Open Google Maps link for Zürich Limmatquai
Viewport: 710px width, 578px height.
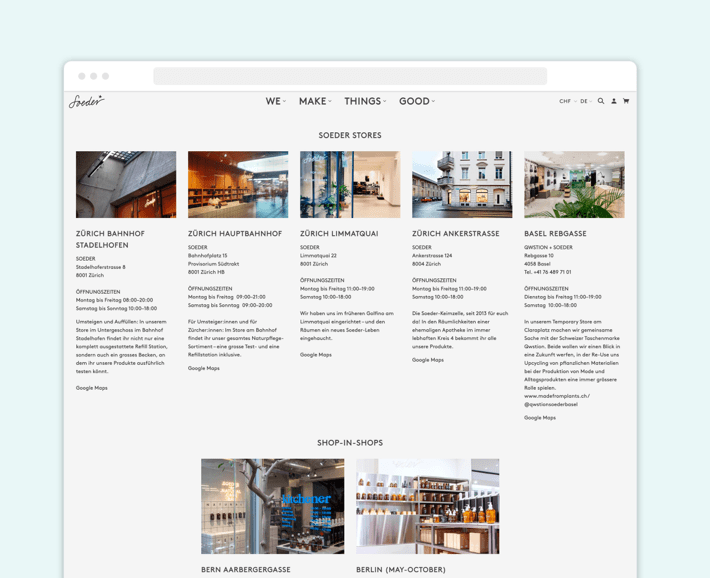point(316,355)
